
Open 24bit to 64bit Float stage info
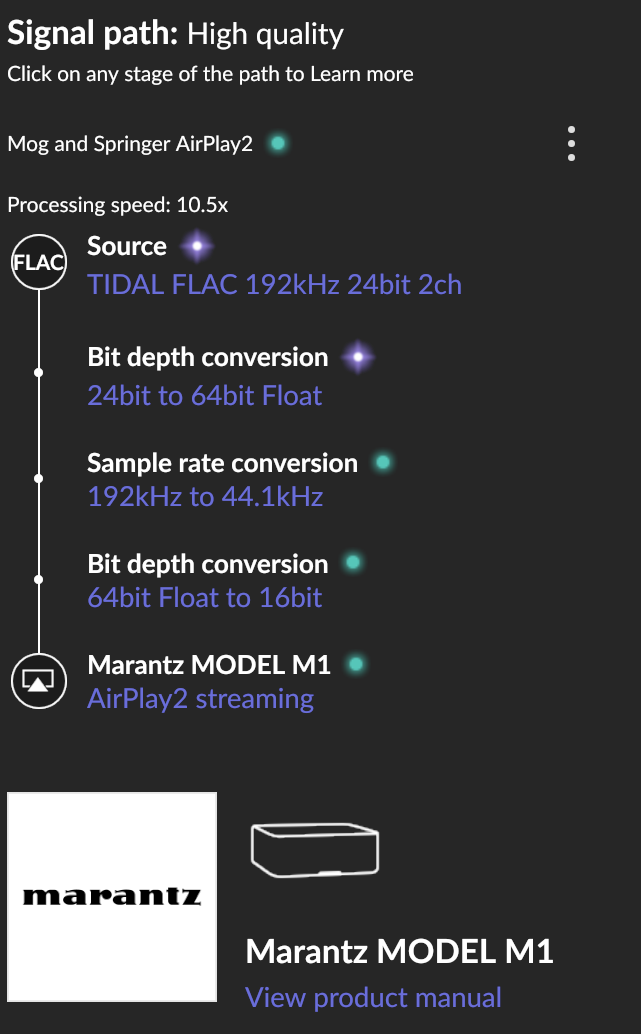(204, 396)
